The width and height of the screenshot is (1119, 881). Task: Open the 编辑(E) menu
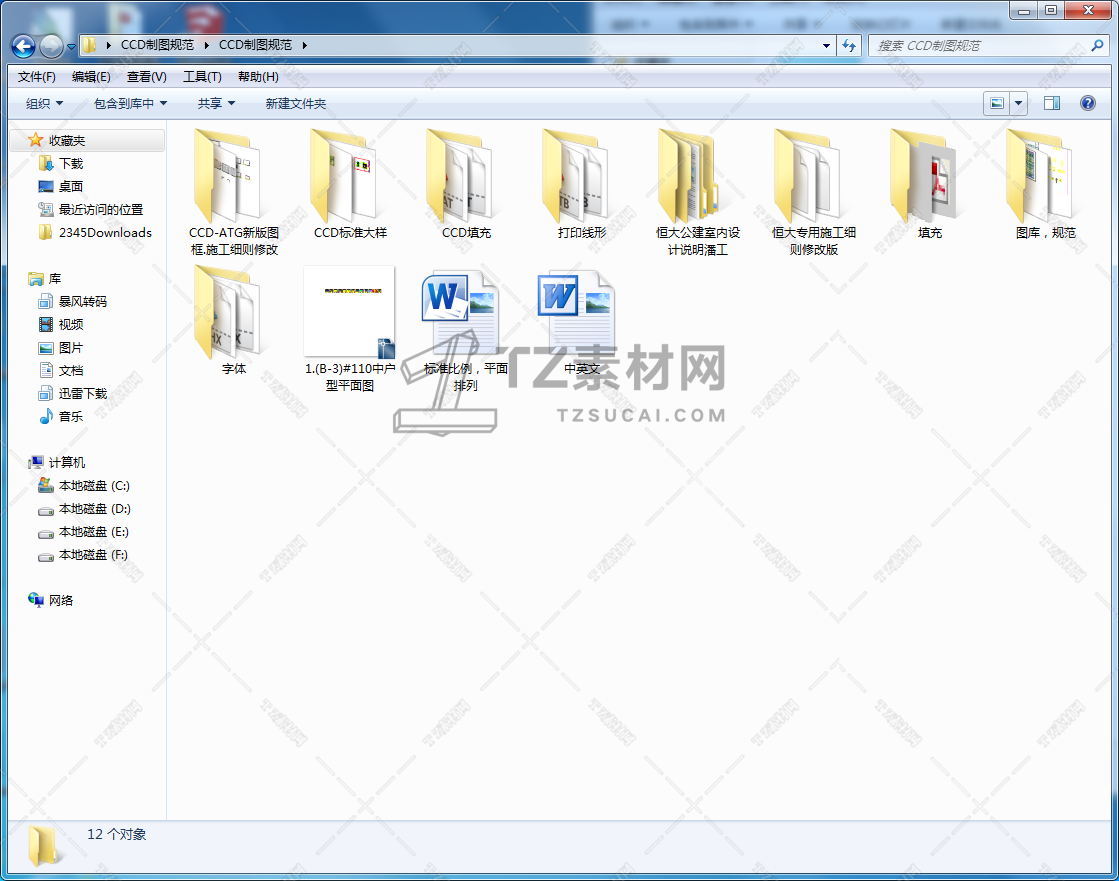(x=91, y=77)
